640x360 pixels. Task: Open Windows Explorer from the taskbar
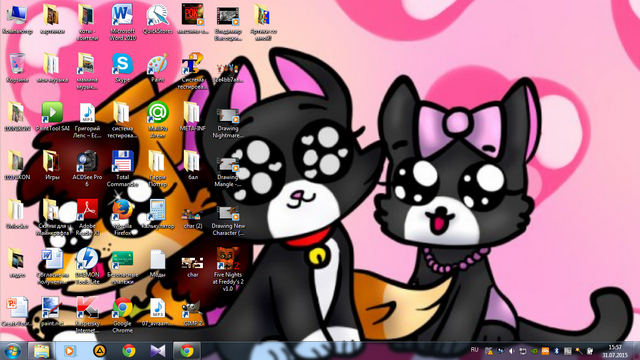[41, 351]
